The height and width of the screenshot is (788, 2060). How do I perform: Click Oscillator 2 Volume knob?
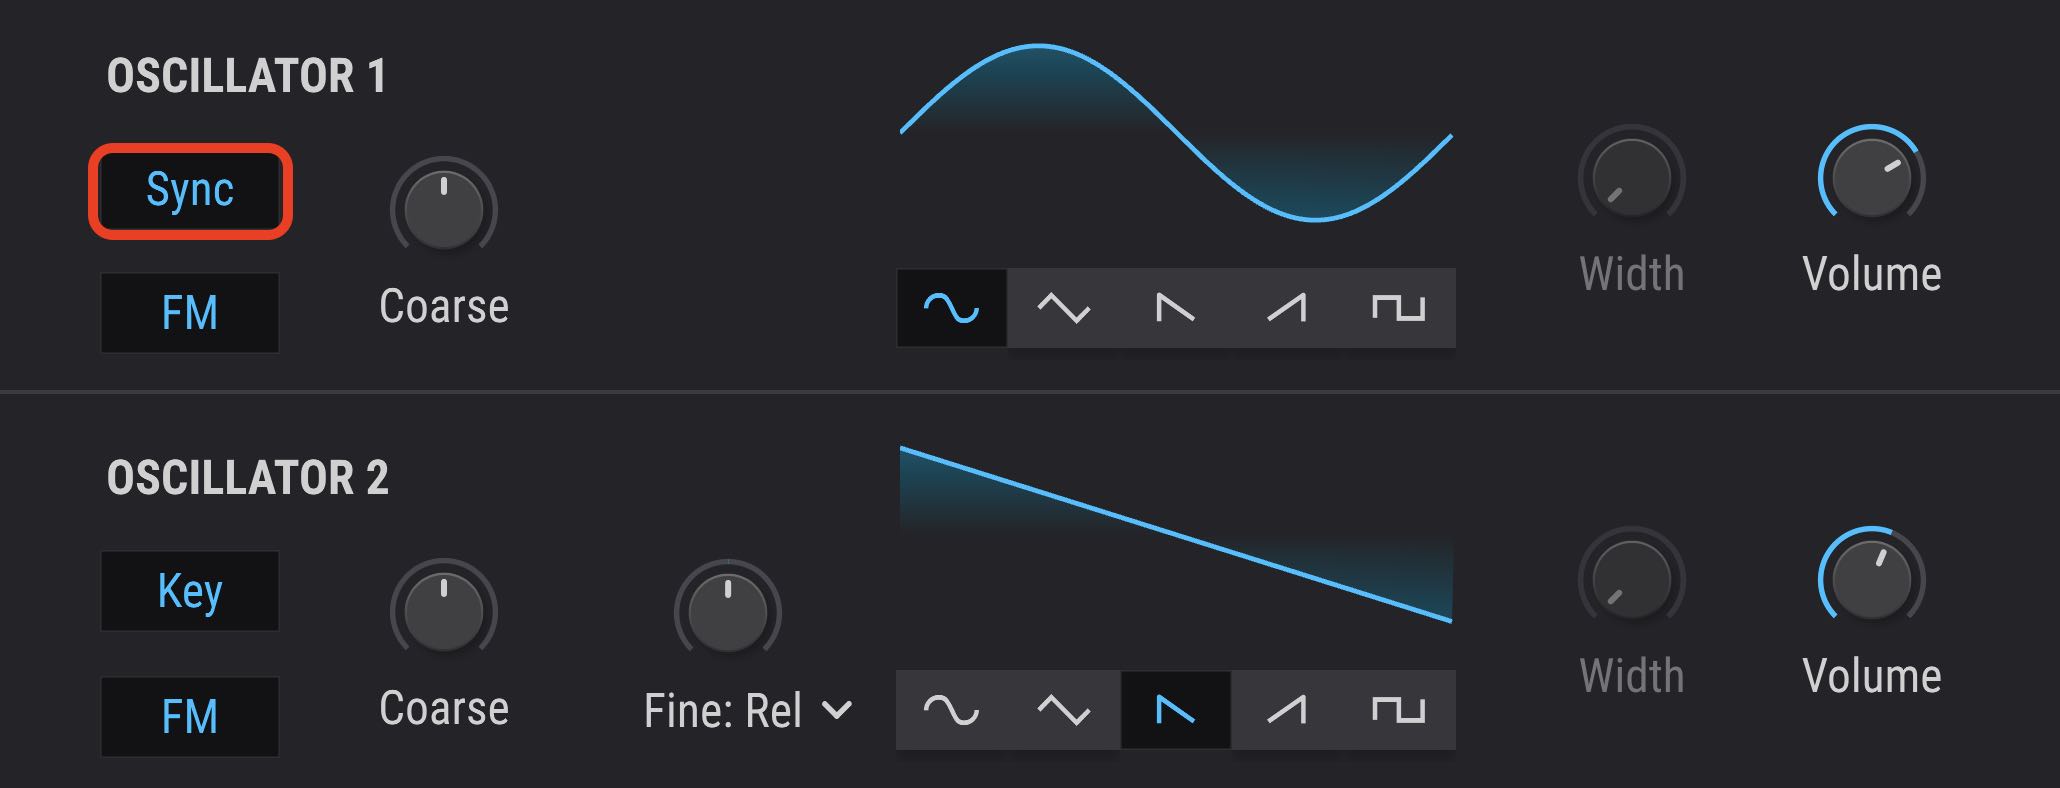click(x=1871, y=580)
